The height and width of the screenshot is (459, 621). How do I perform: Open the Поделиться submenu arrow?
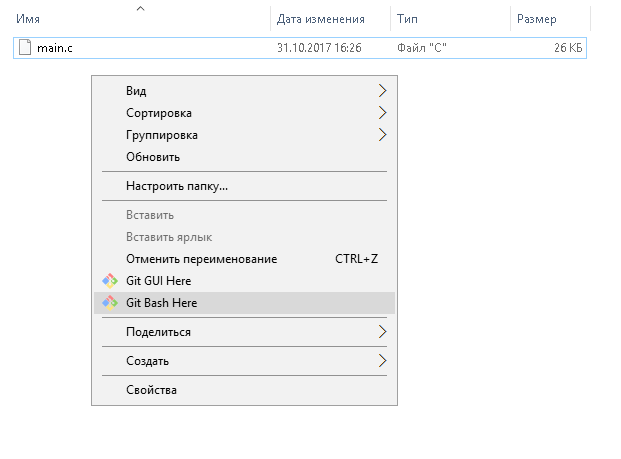(382, 332)
